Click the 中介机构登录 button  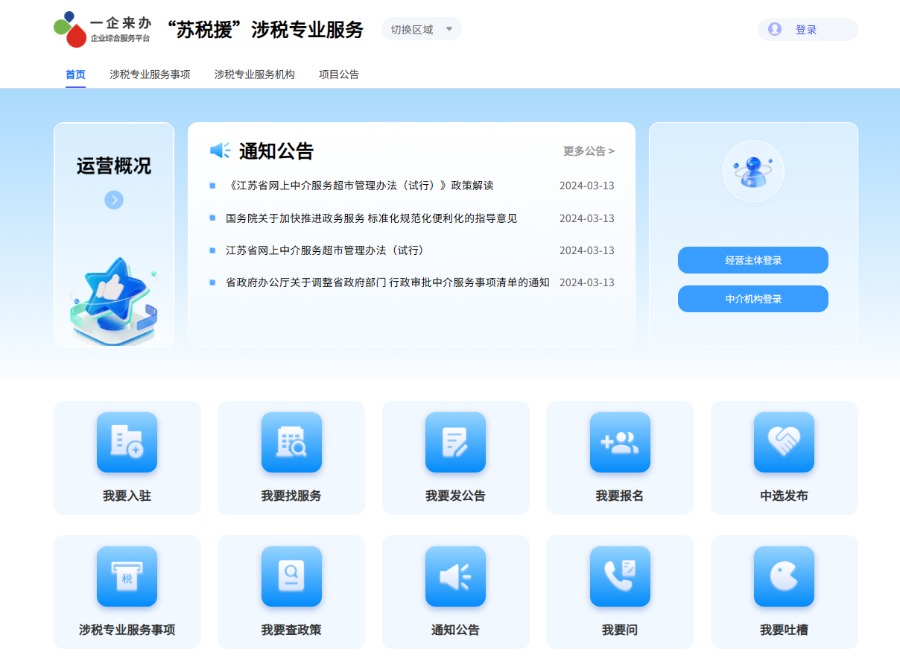(x=753, y=298)
